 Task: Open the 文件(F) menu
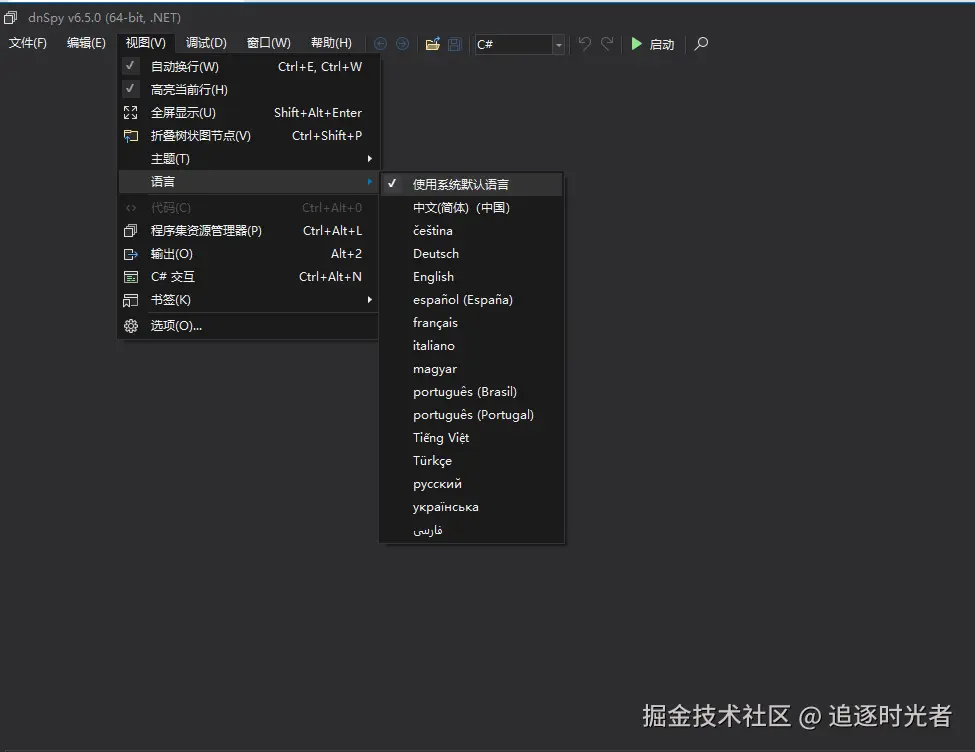27,43
